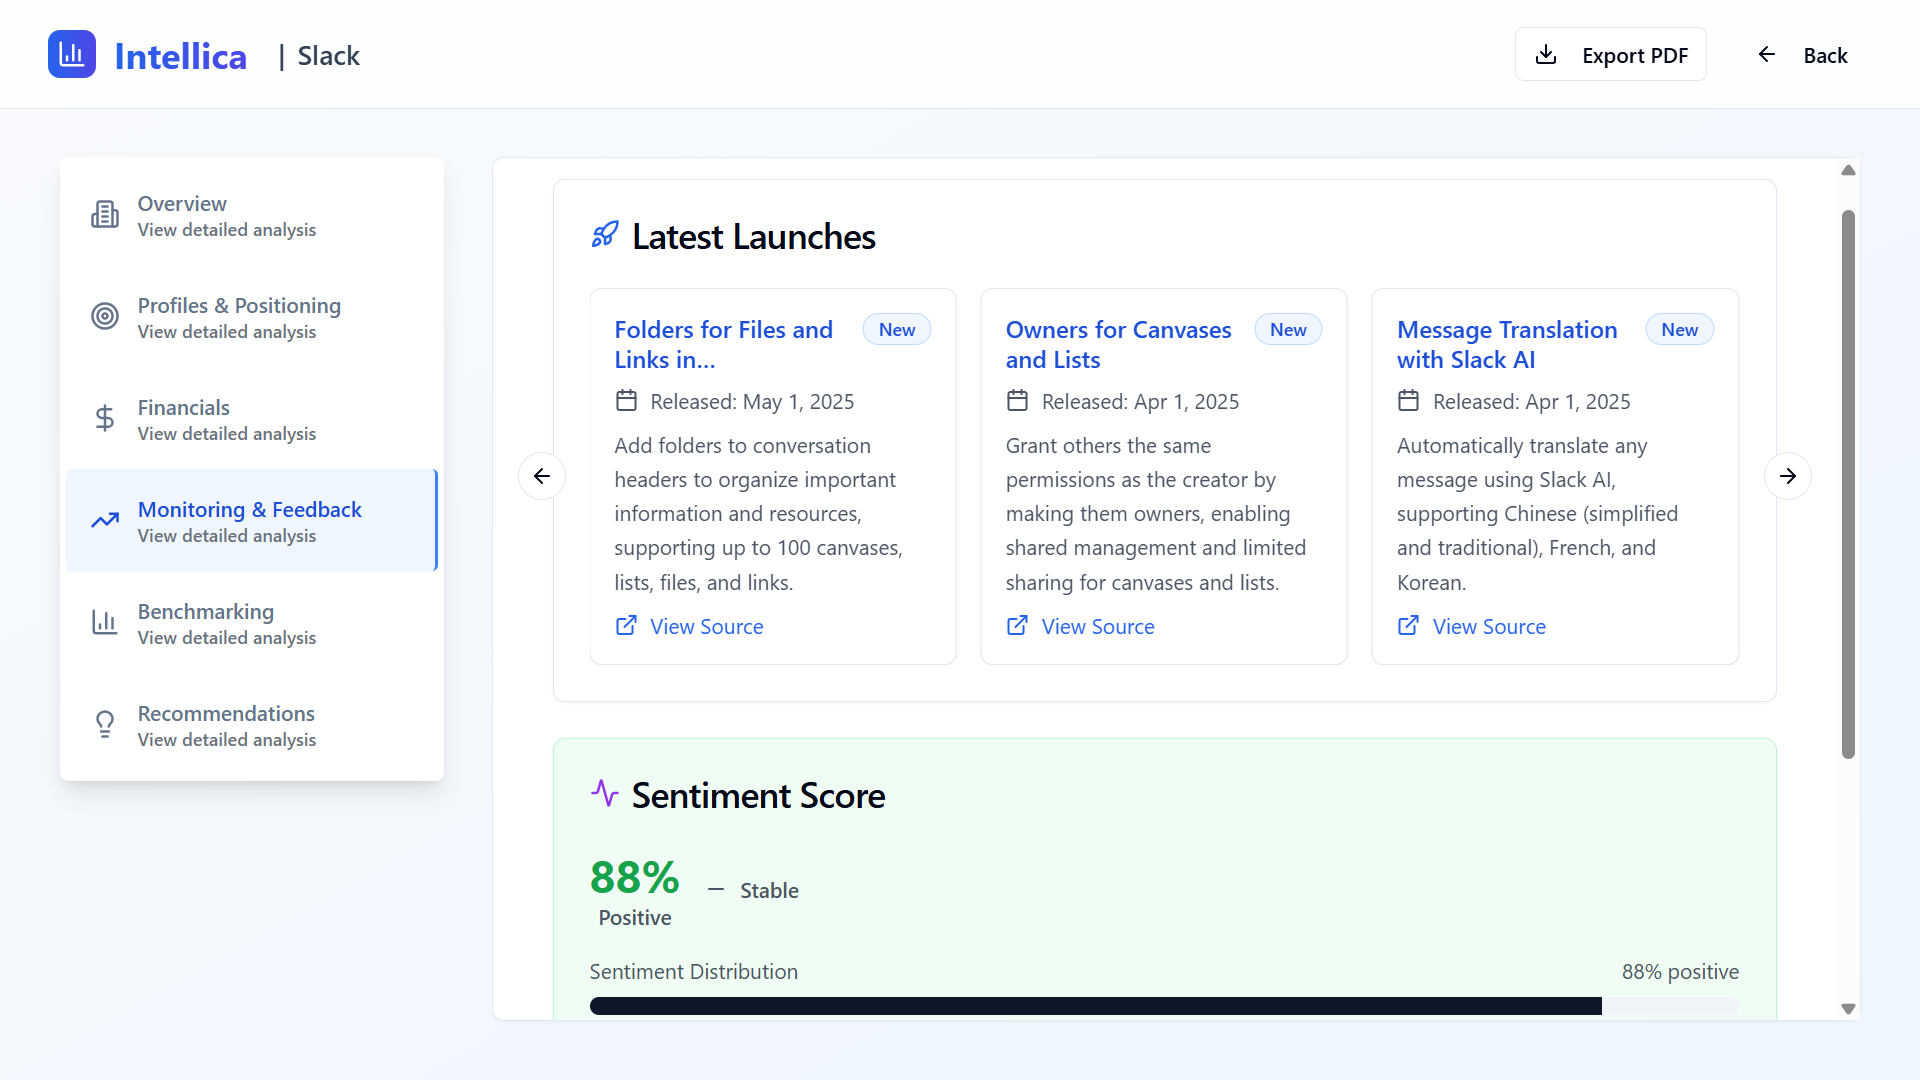This screenshot has height=1080, width=1920.
Task: Click the target icon for Profiles & Positioning
Action: point(105,316)
